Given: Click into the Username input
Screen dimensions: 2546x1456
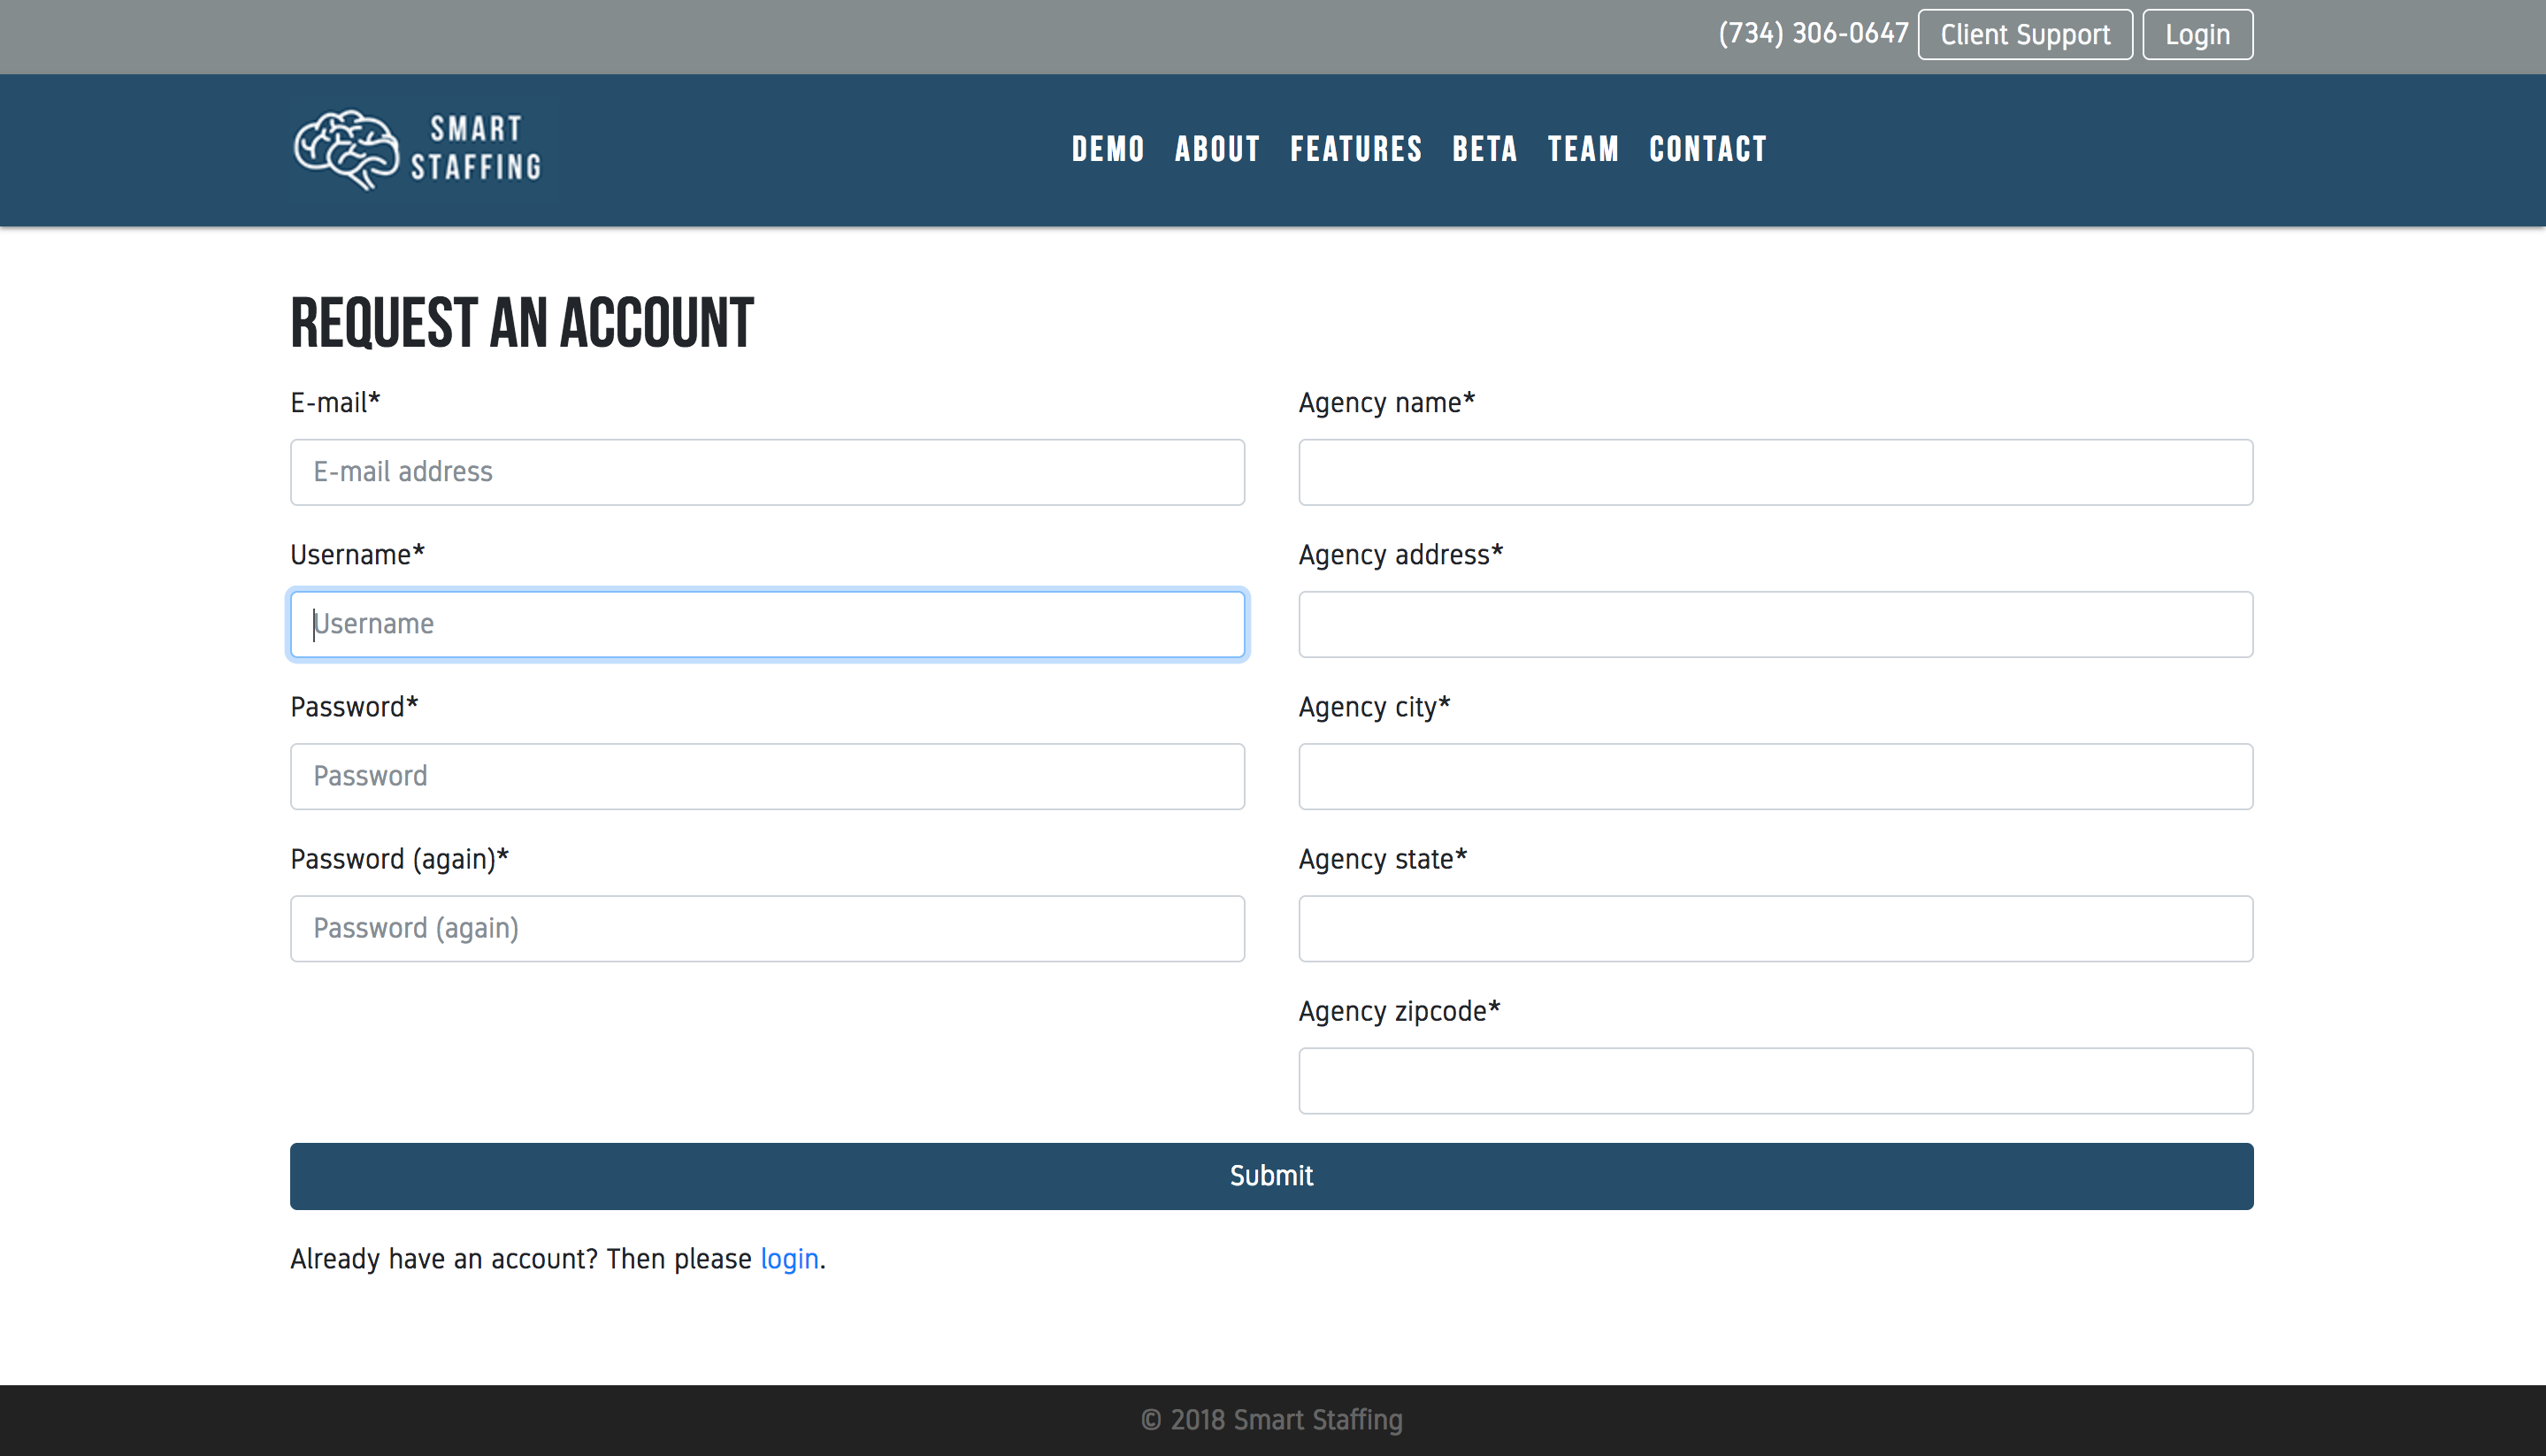Looking at the screenshot, I should pyautogui.click(x=767, y=624).
